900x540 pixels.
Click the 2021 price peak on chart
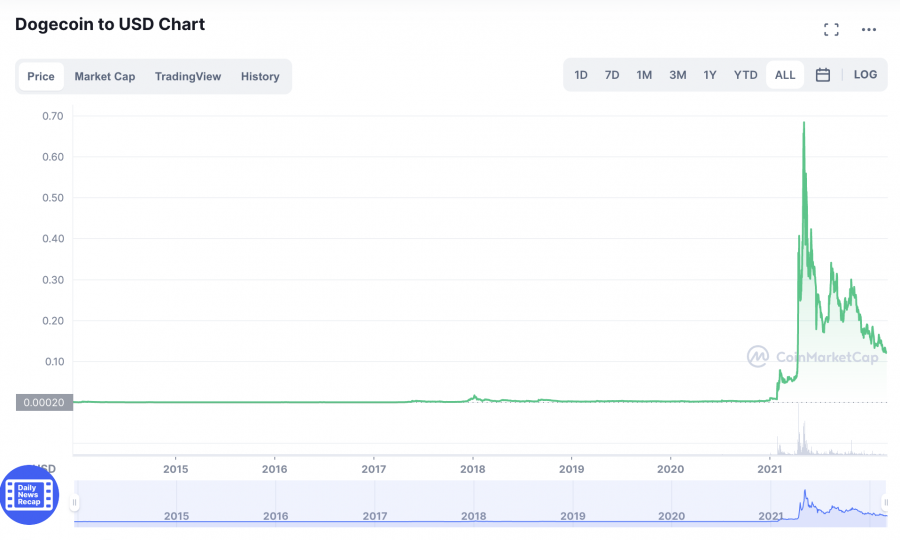tap(804, 123)
